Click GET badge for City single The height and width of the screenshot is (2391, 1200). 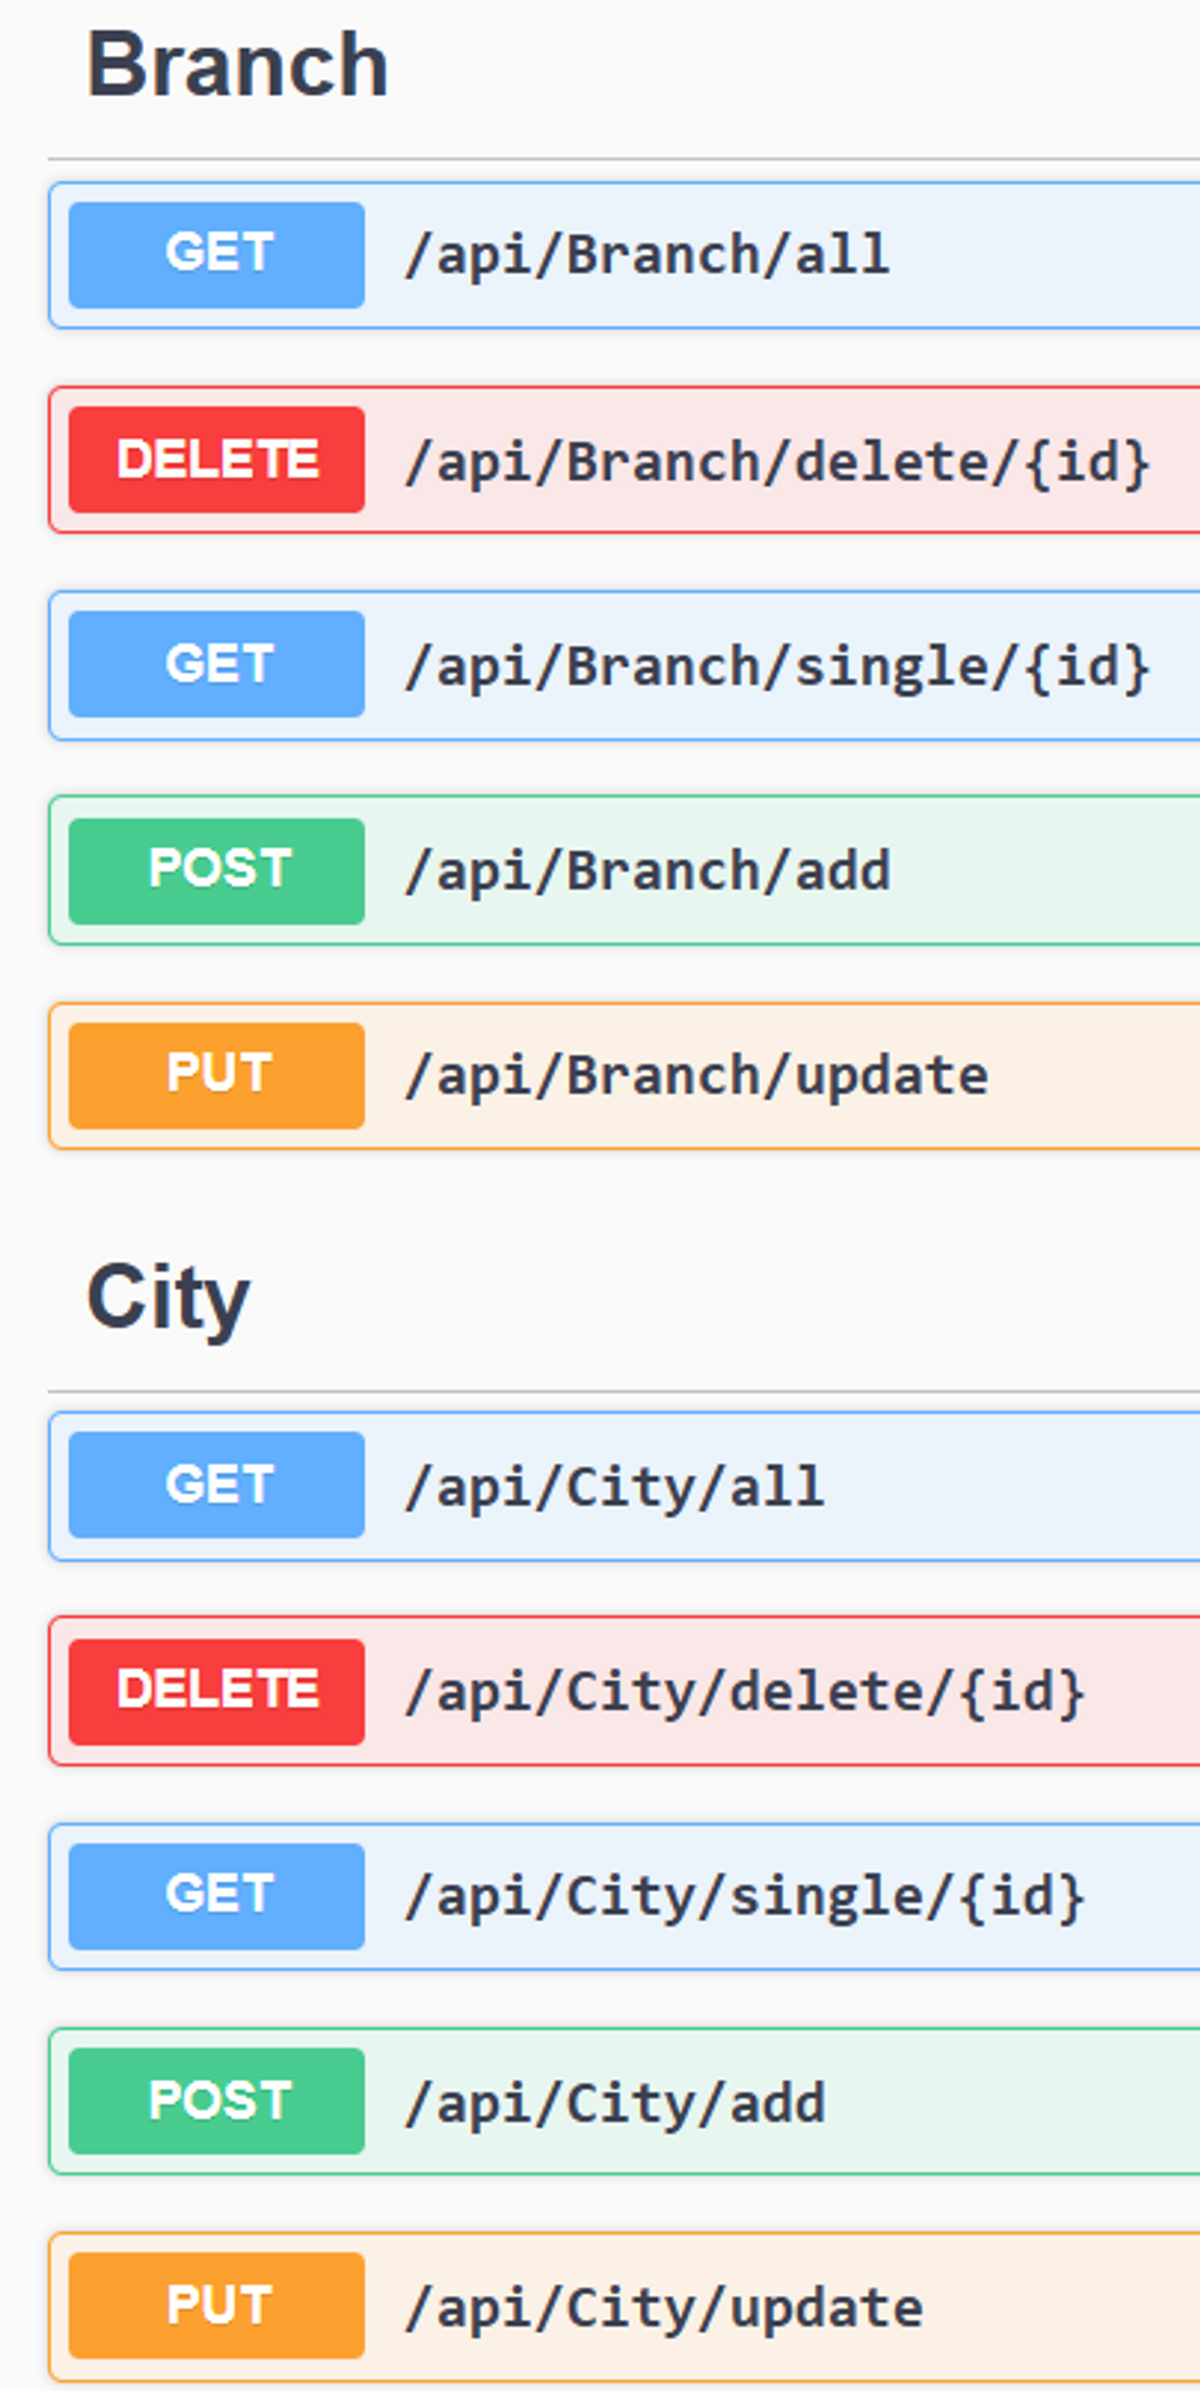217,1896
